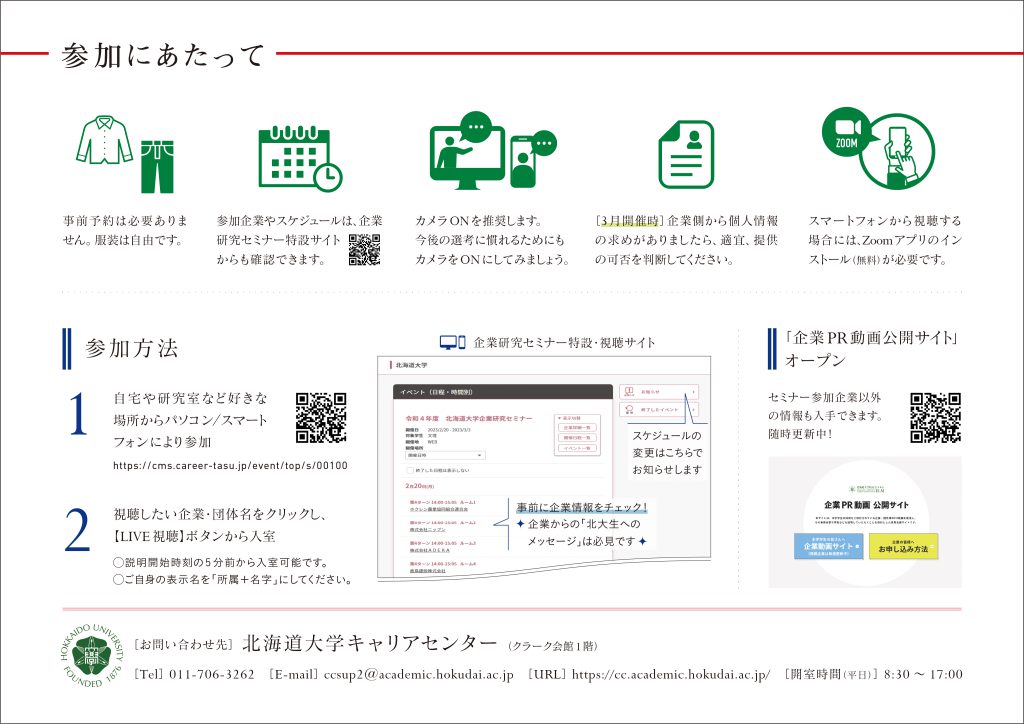Select the monitor presenter video meeting icon
1024x724 pixels.
(x=468, y=151)
